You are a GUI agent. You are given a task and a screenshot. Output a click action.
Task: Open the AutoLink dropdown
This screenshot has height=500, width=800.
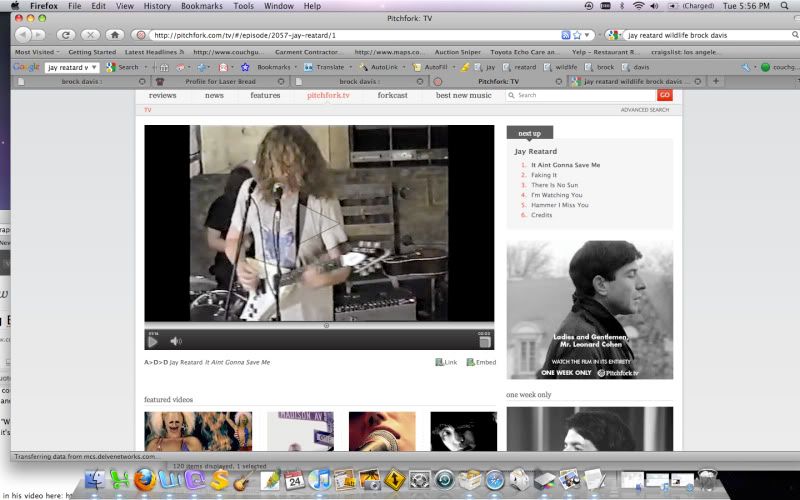[404, 67]
